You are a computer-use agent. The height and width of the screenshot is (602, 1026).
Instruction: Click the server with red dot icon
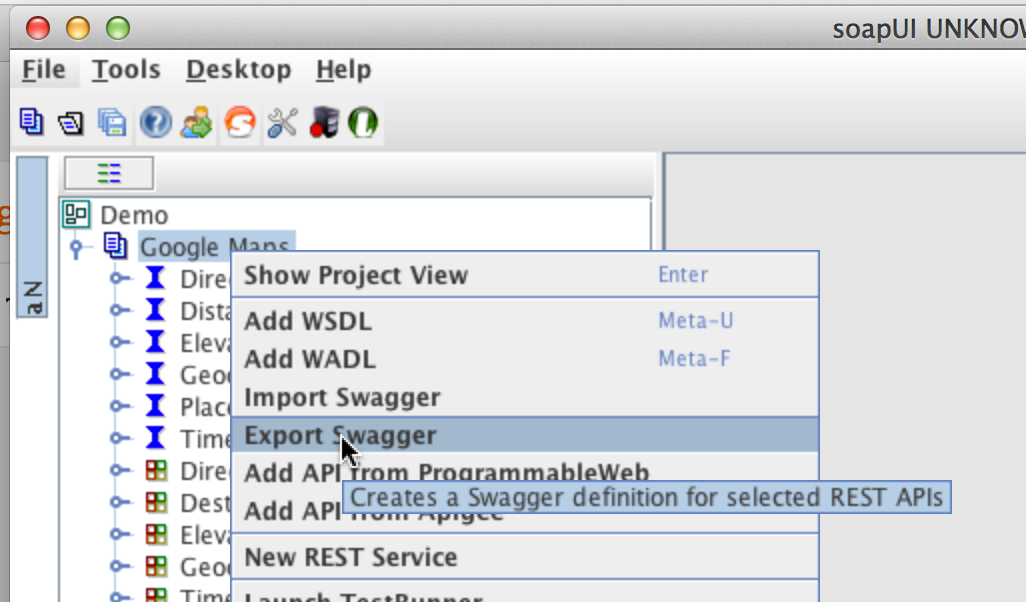pos(324,122)
